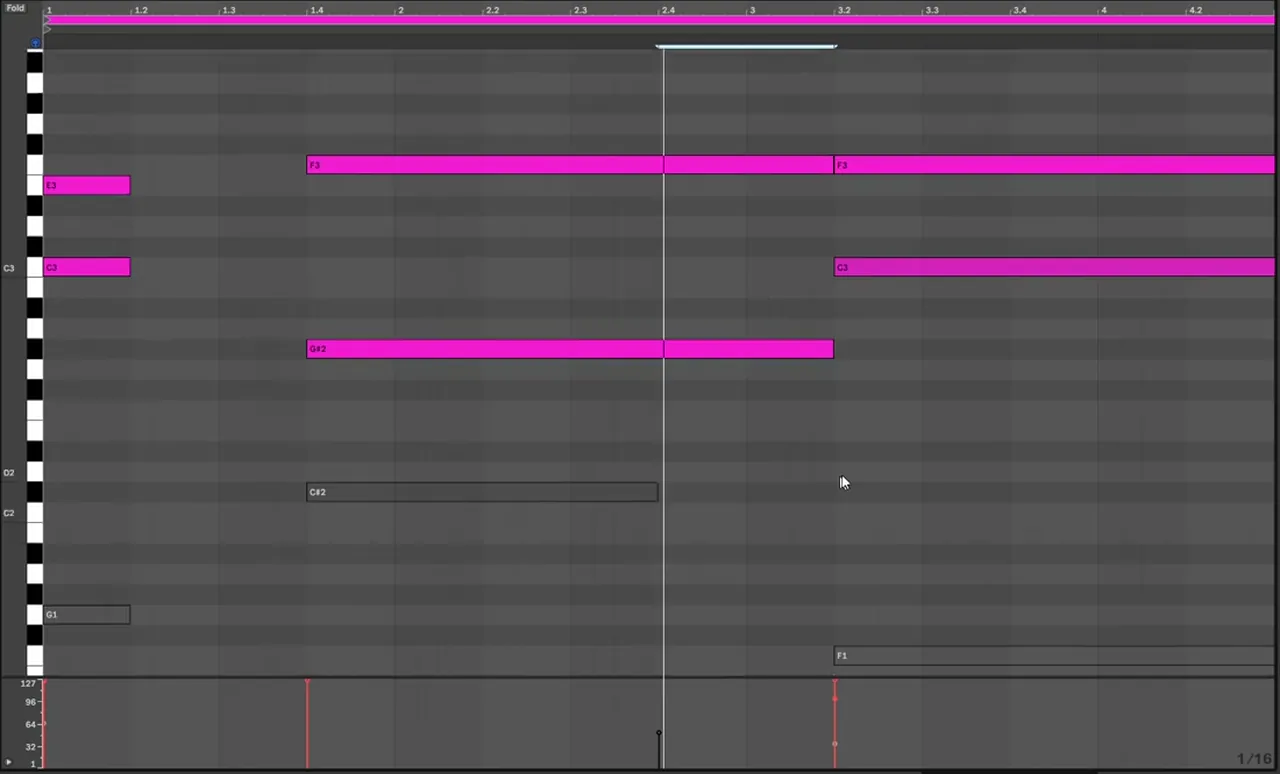Click the 1/16 grid size label

(x=1254, y=759)
